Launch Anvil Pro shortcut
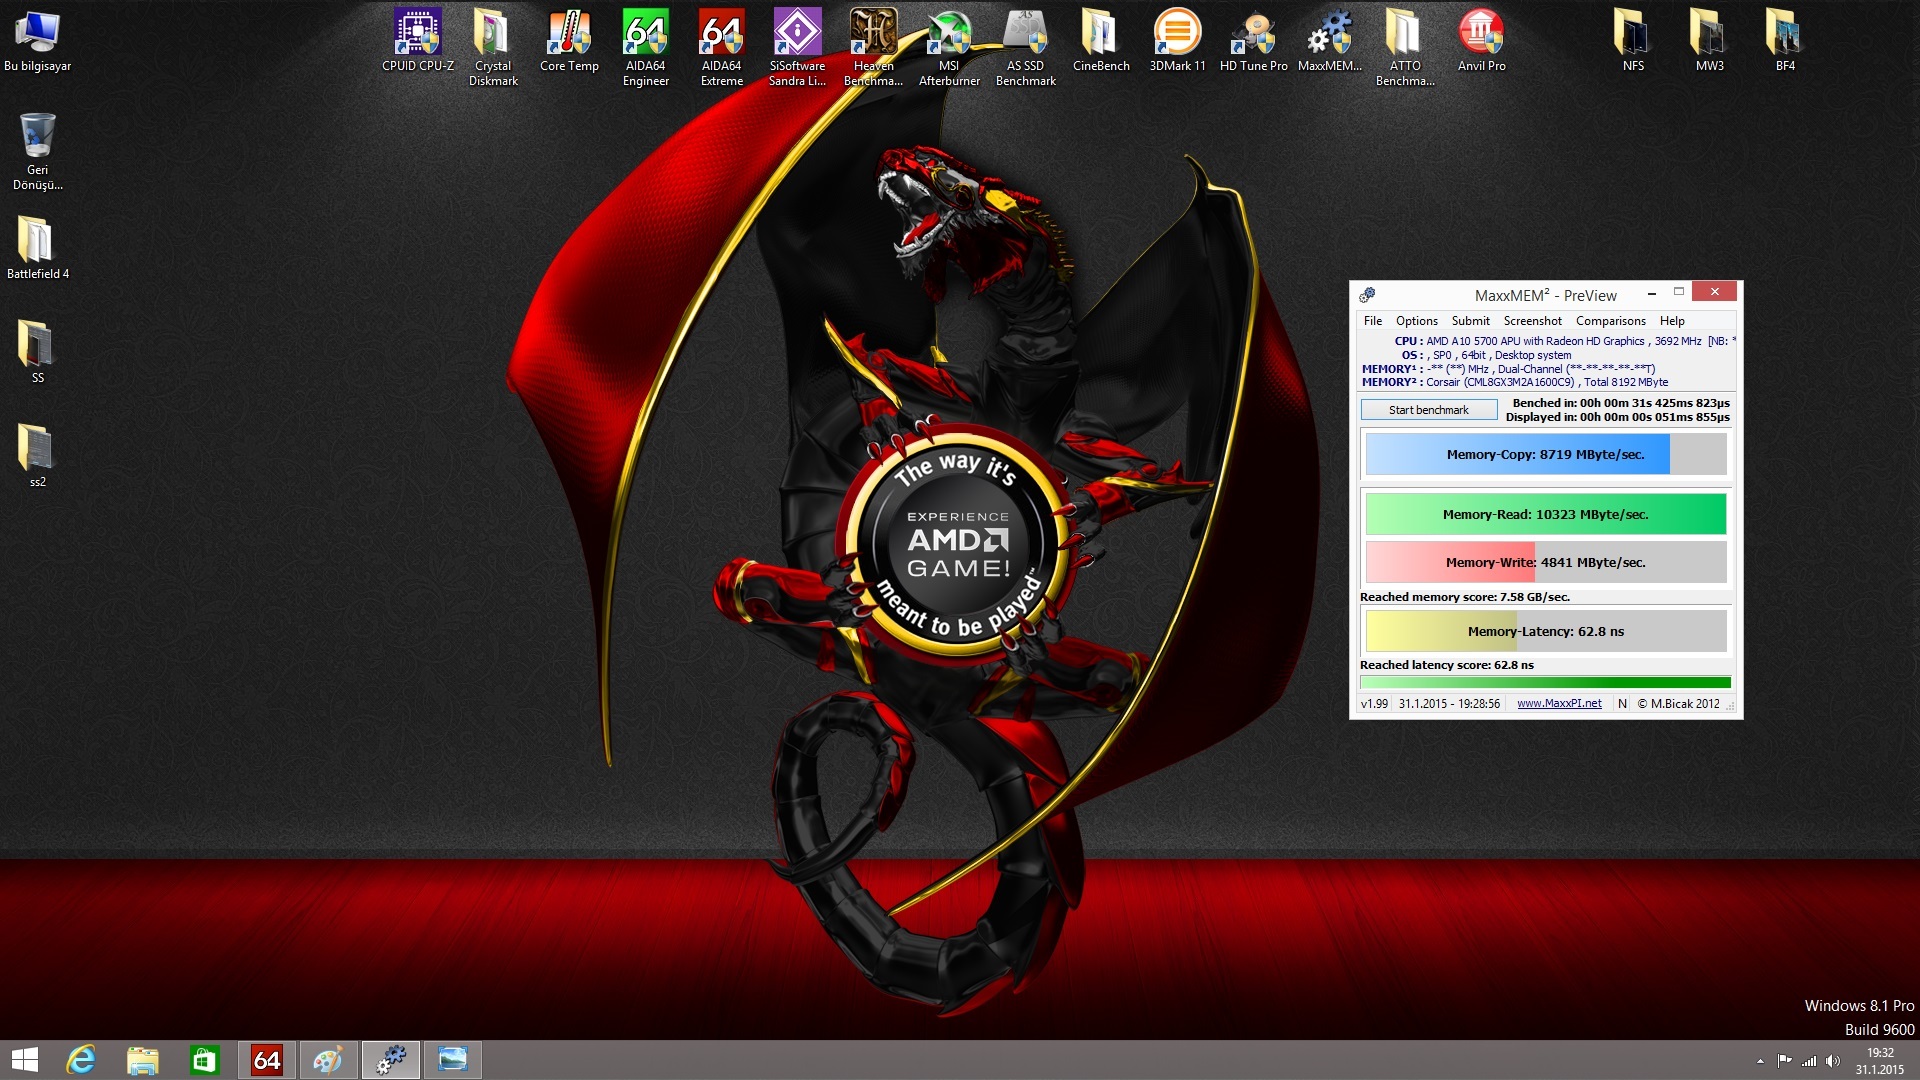The height and width of the screenshot is (1080, 1920). click(1481, 42)
